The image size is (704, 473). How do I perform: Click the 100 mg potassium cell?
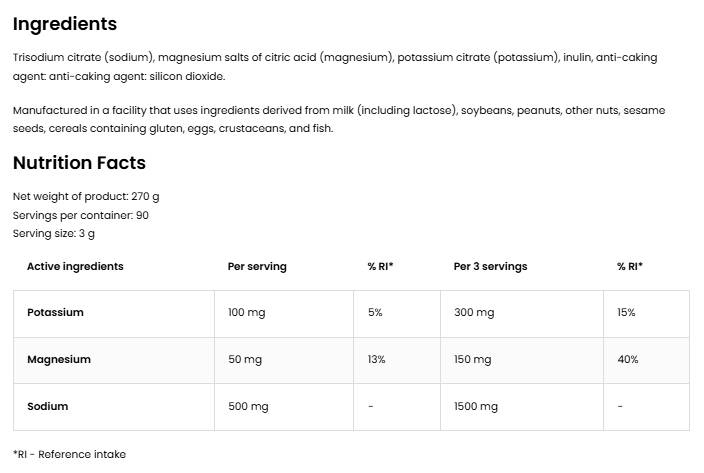click(x=246, y=313)
